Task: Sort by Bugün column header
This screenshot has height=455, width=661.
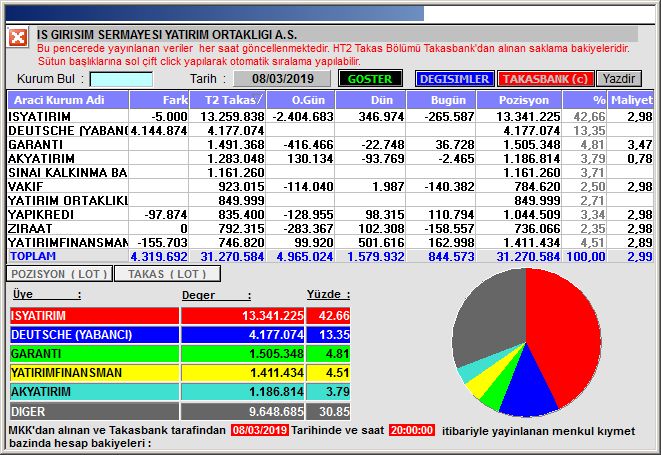Action: point(441,100)
